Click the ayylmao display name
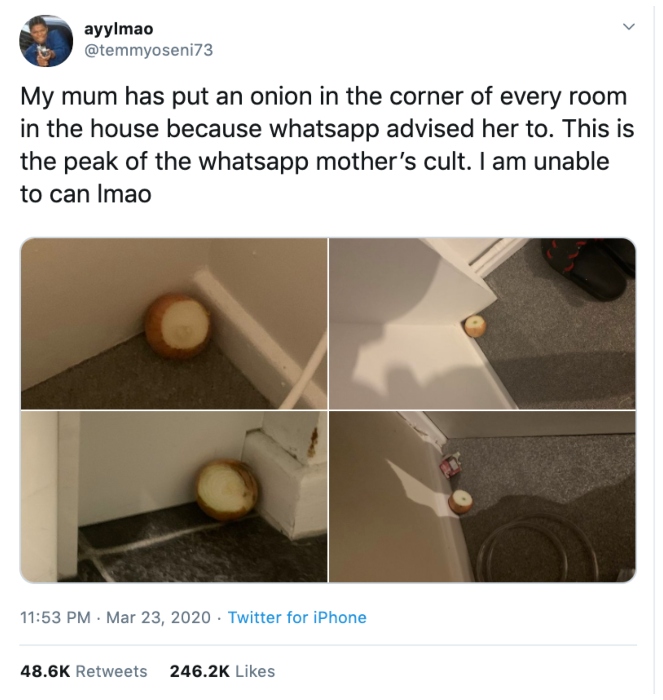663x700 pixels. (x=118, y=29)
